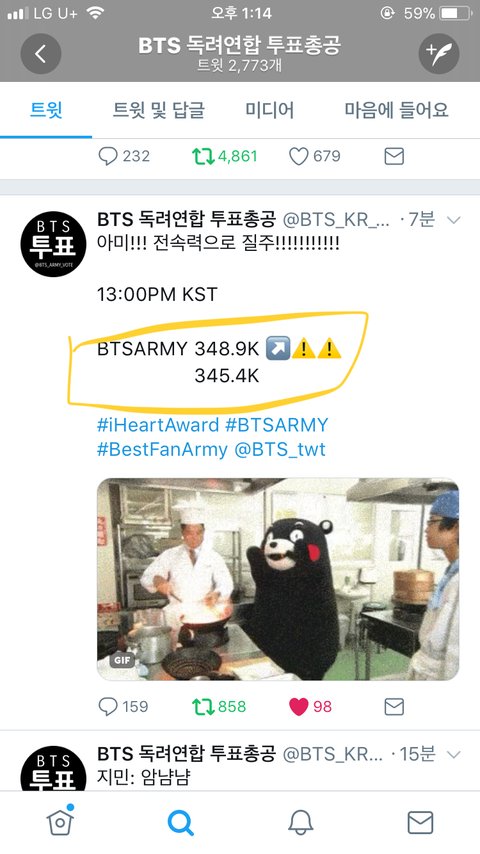Screen dimensions: 480x854
Task: Undo retweet on tweet with 4,861 retweets
Action: click(203, 156)
